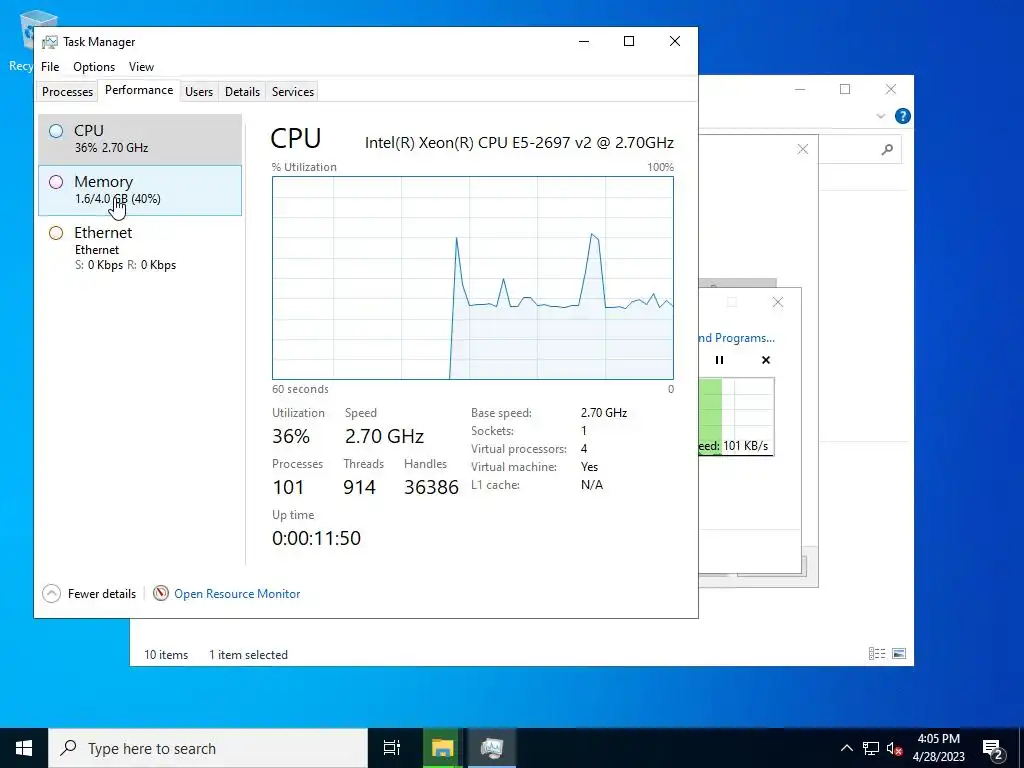Close the dialog behind Task Manager
The image size is (1024, 768).
[x=803, y=149]
